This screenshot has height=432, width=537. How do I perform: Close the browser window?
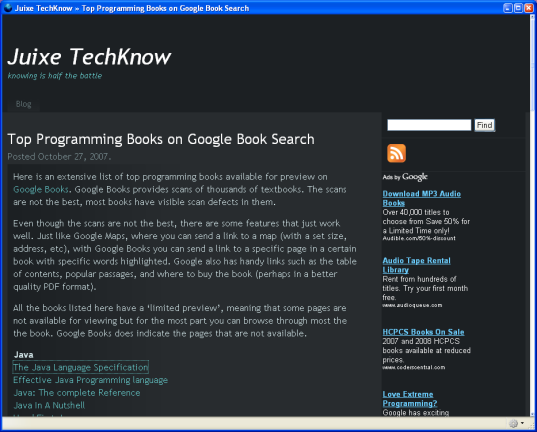click(529, 8)
